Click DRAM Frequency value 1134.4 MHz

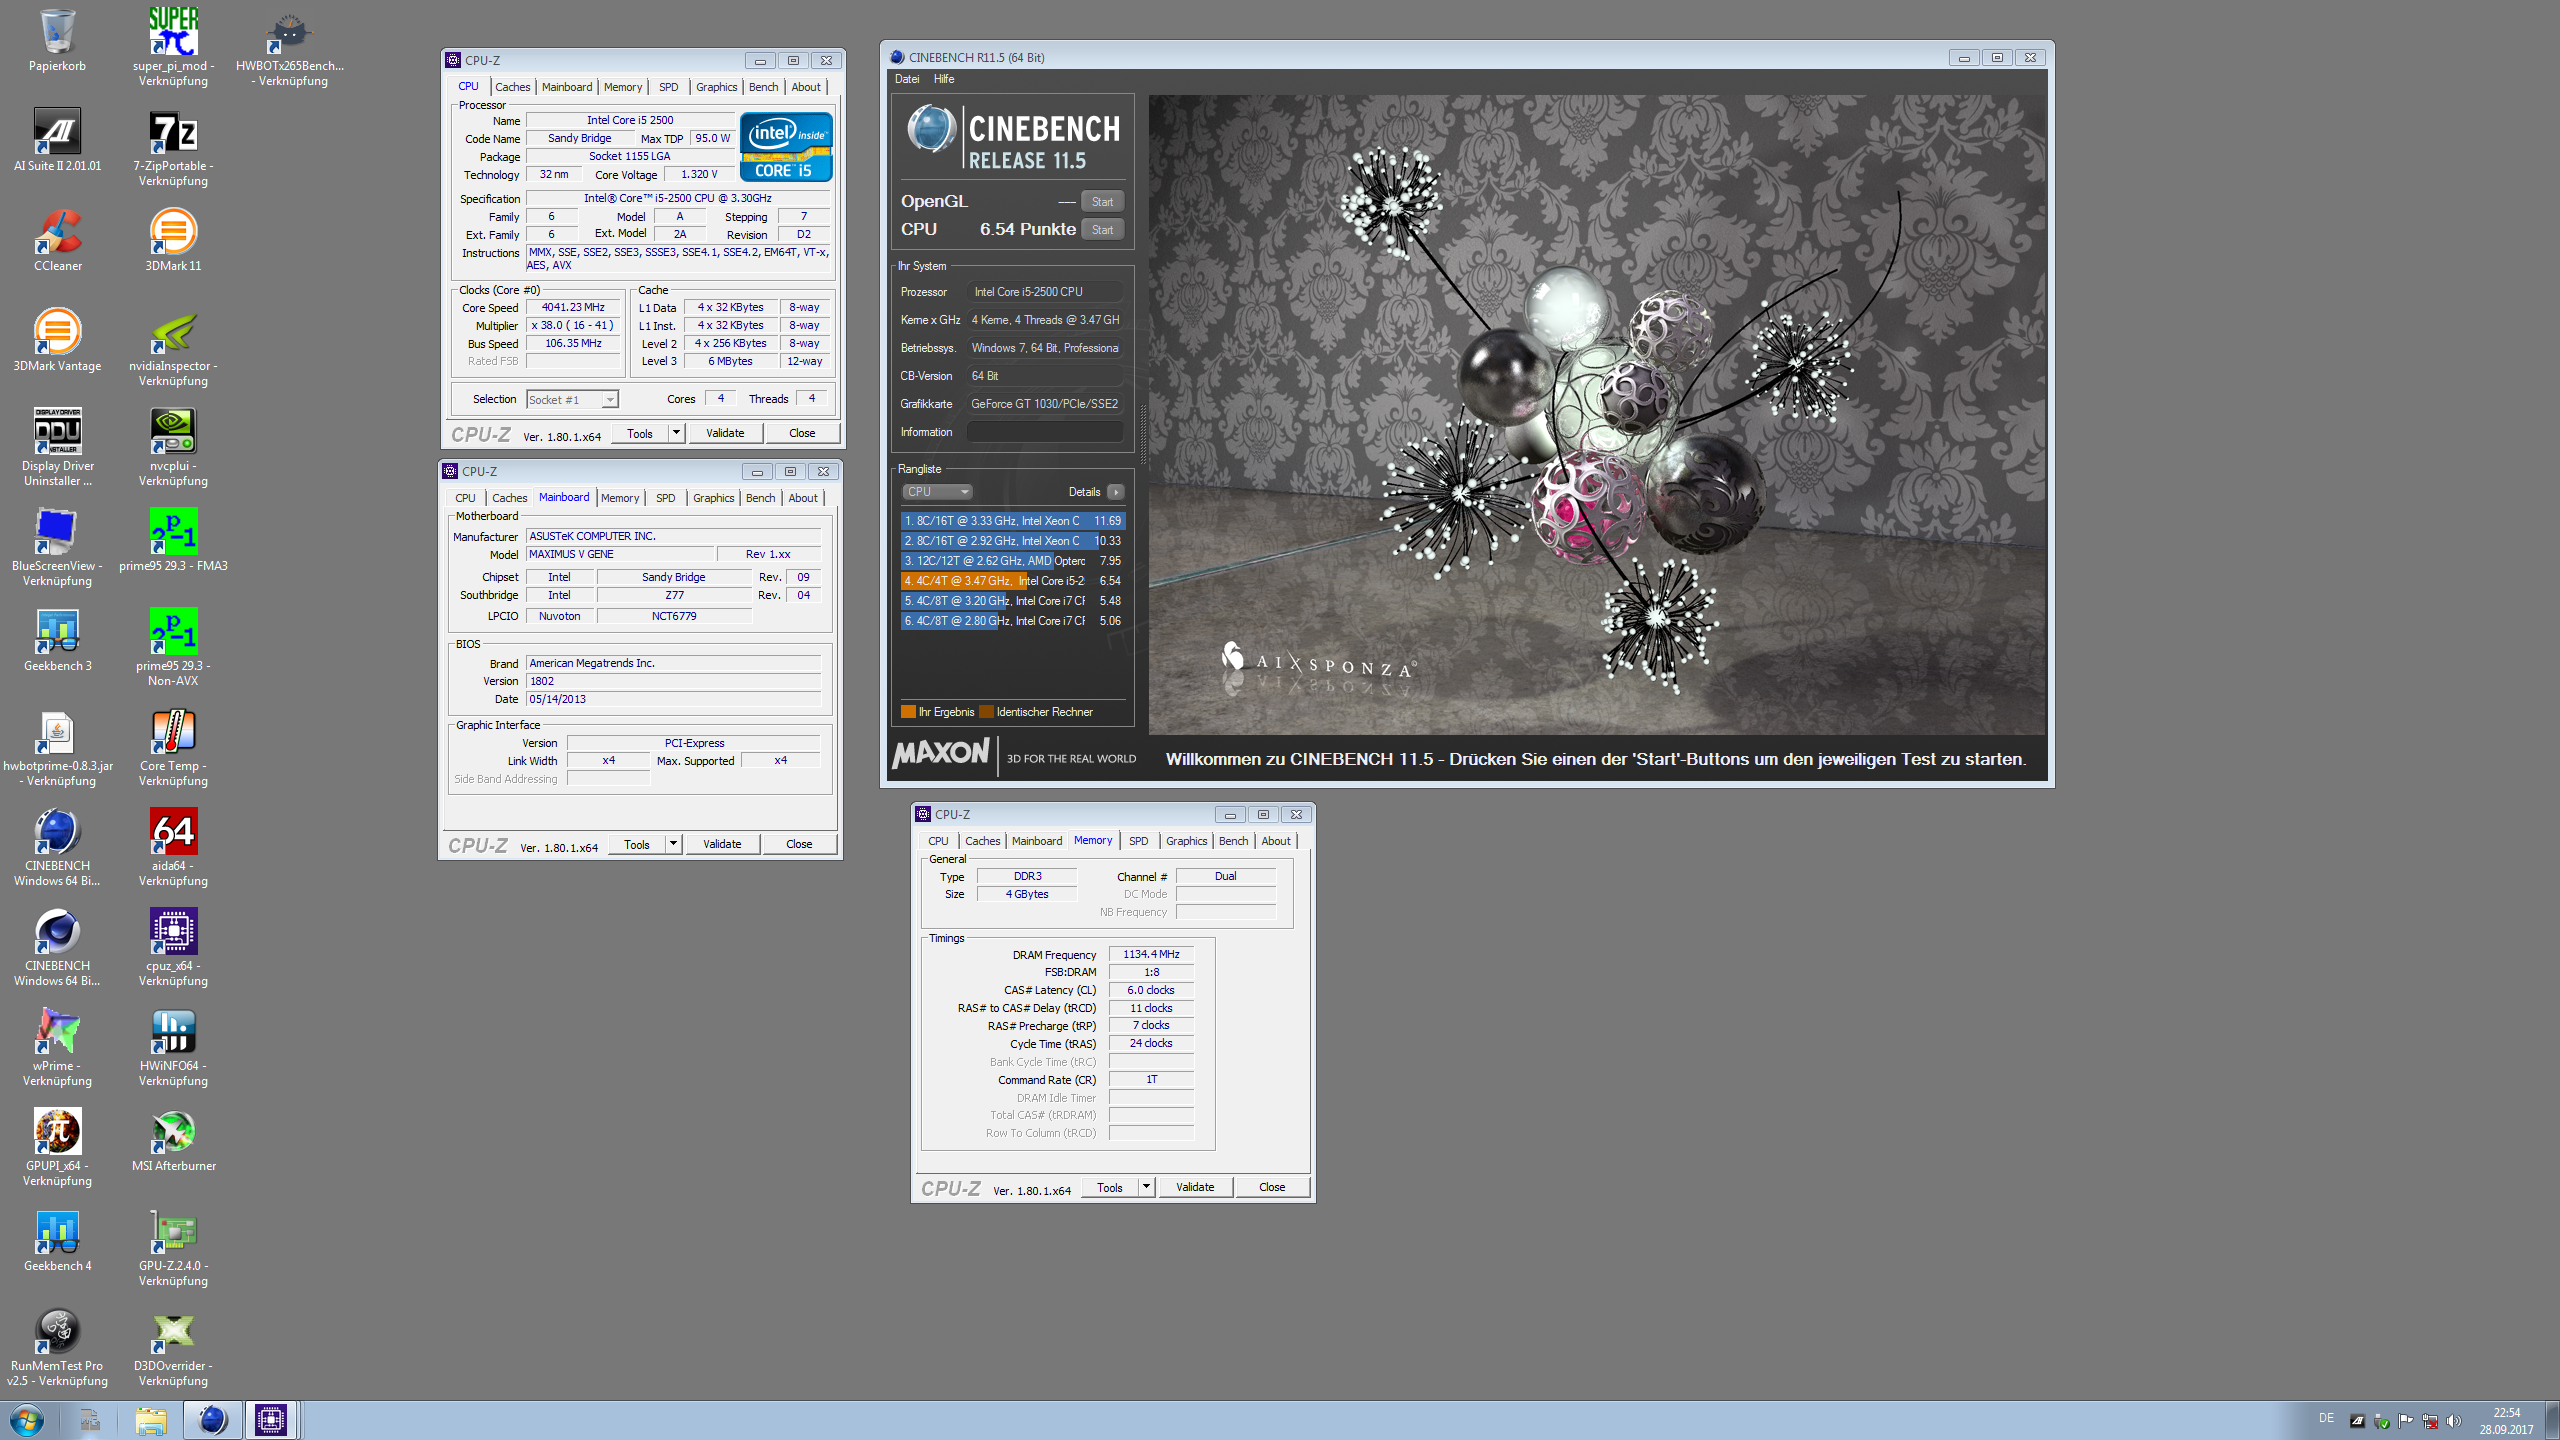1151,954
